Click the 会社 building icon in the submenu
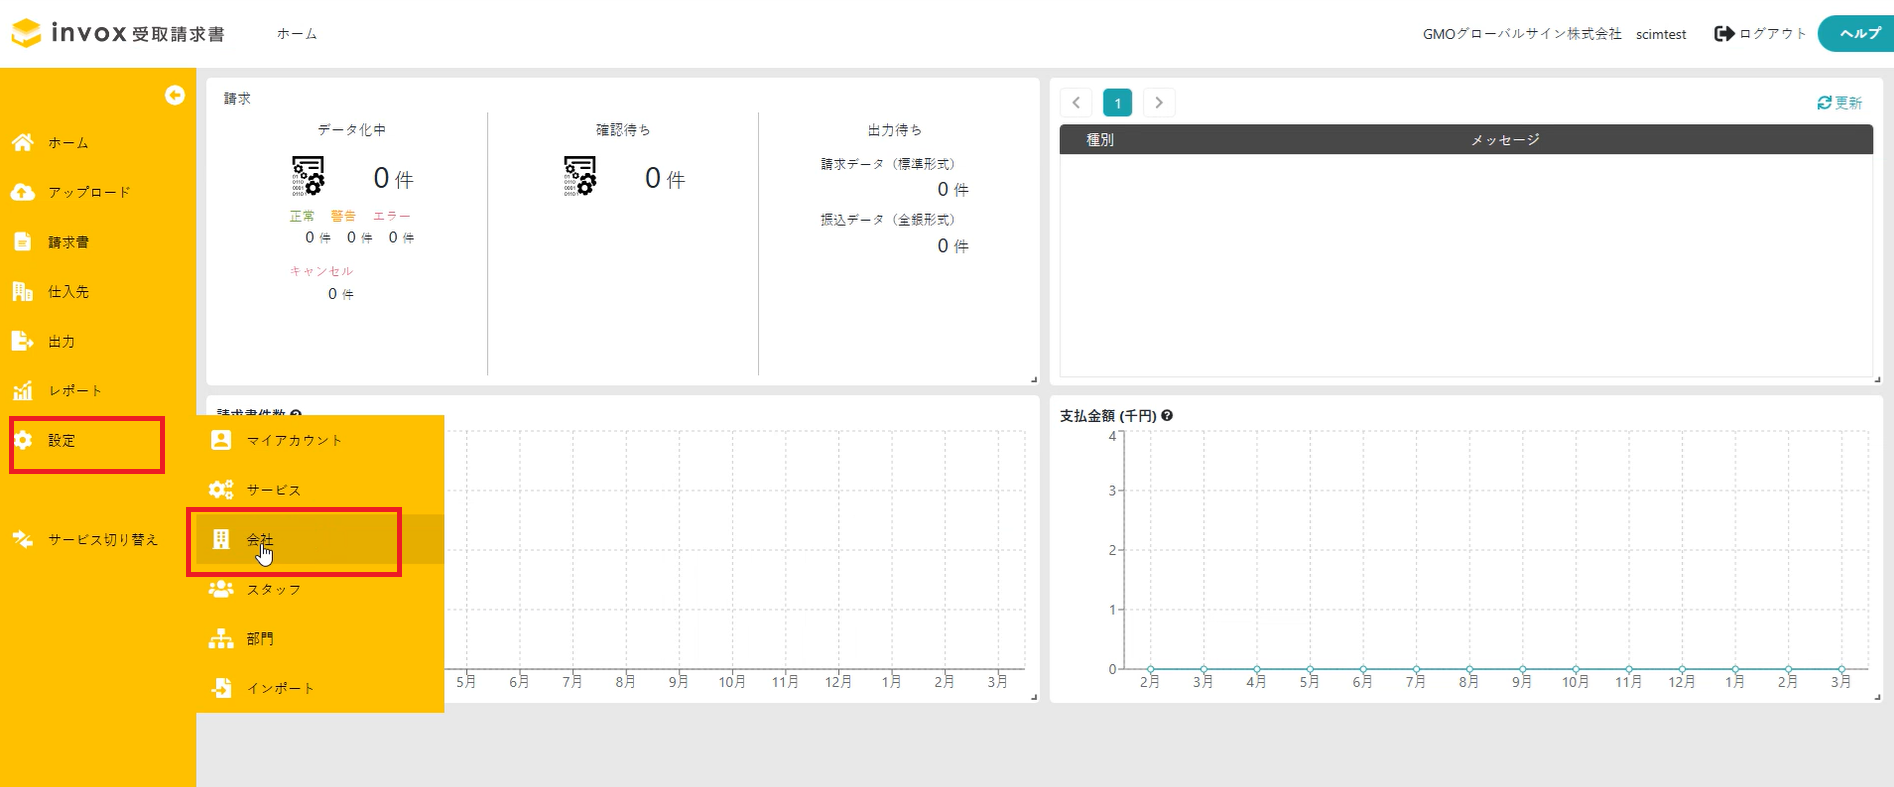 221,539
